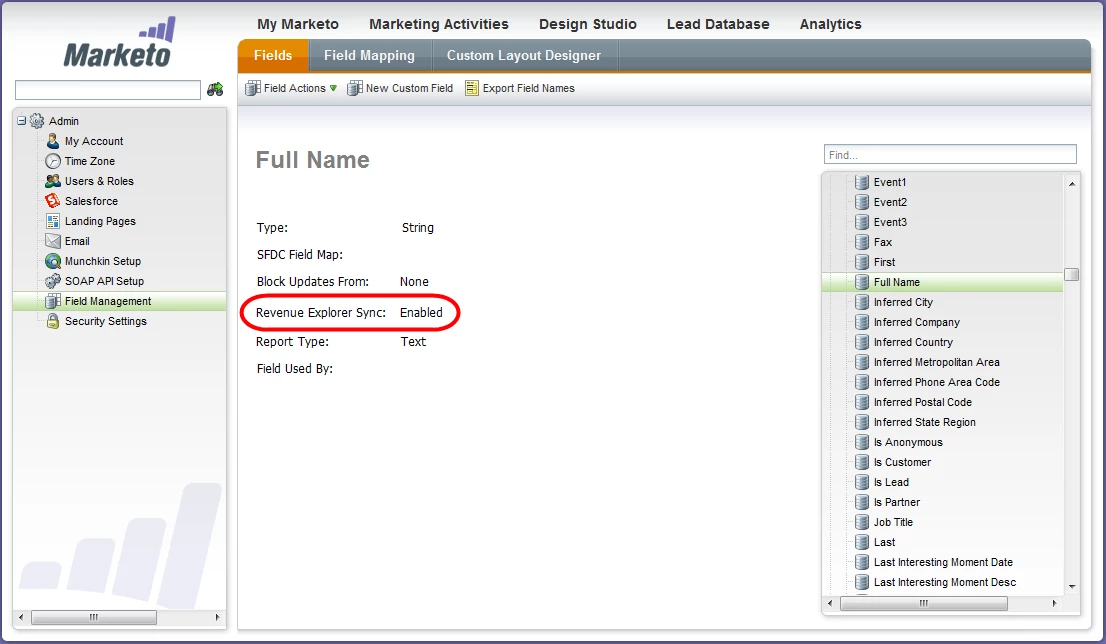
Task: Open the Field Actions dropdown arrow
Action: (x=333, y=88)
